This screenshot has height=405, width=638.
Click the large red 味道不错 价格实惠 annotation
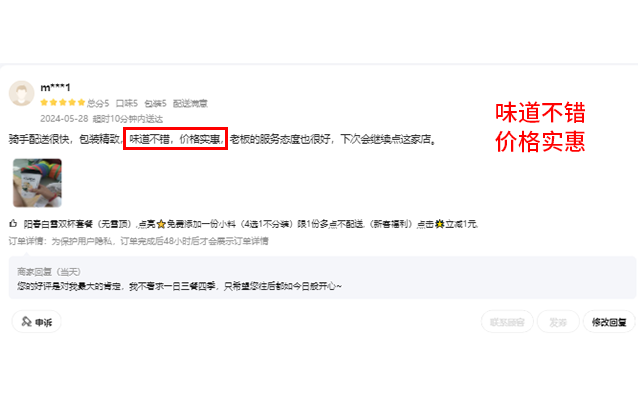540,127
